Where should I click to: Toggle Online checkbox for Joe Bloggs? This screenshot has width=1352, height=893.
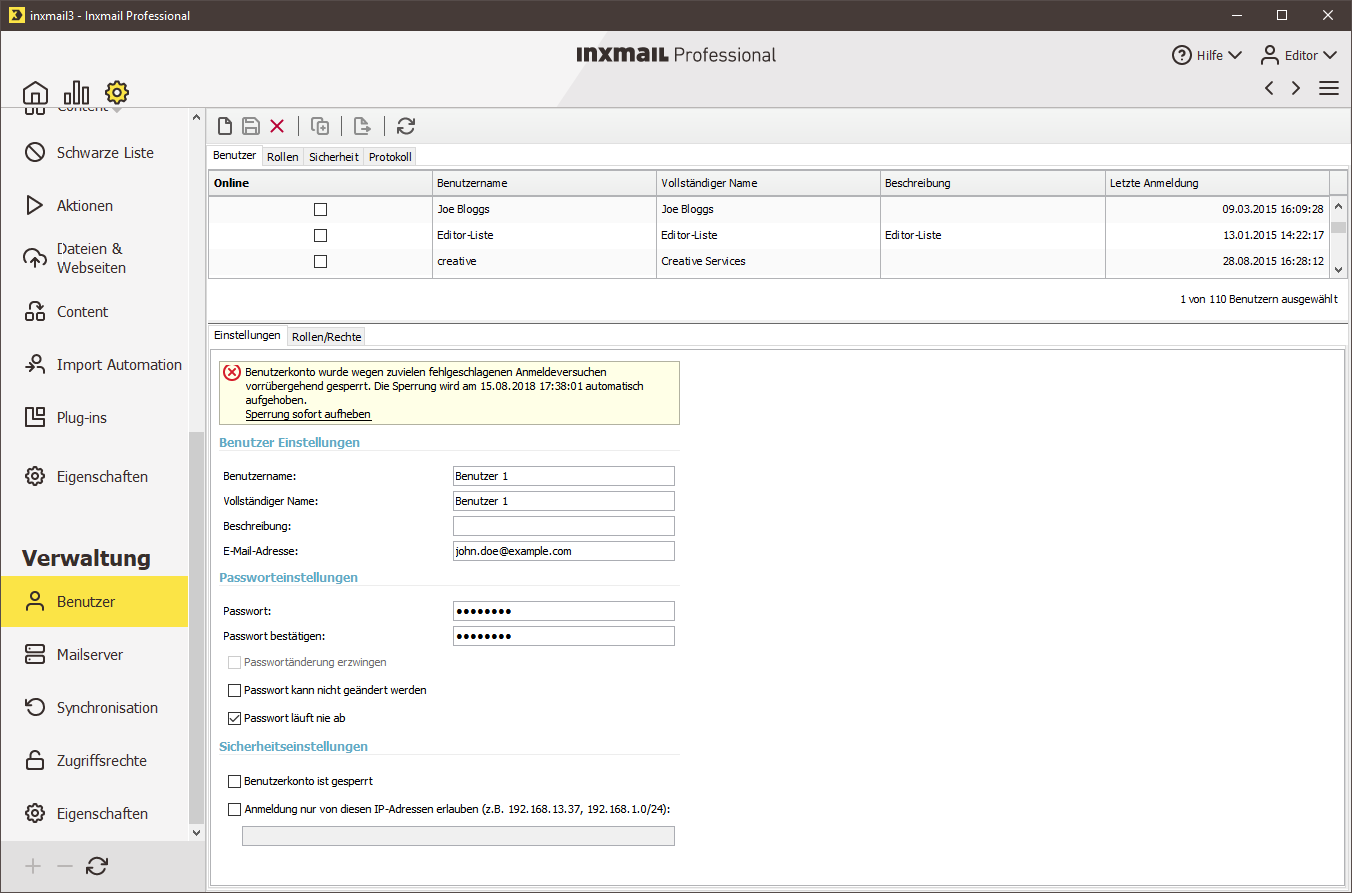[321, 210]
